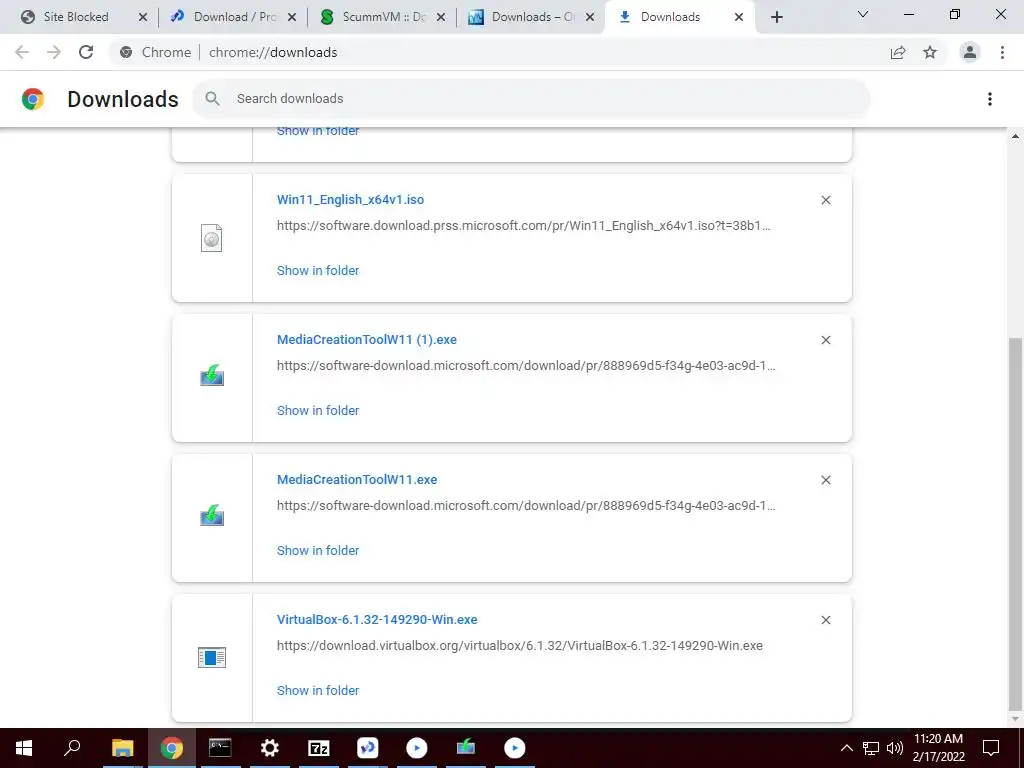This screenshot has width=1024, height=768.
Task: Remove MediaCreationToolW11.exe from the list
Action: coord(825,480)
